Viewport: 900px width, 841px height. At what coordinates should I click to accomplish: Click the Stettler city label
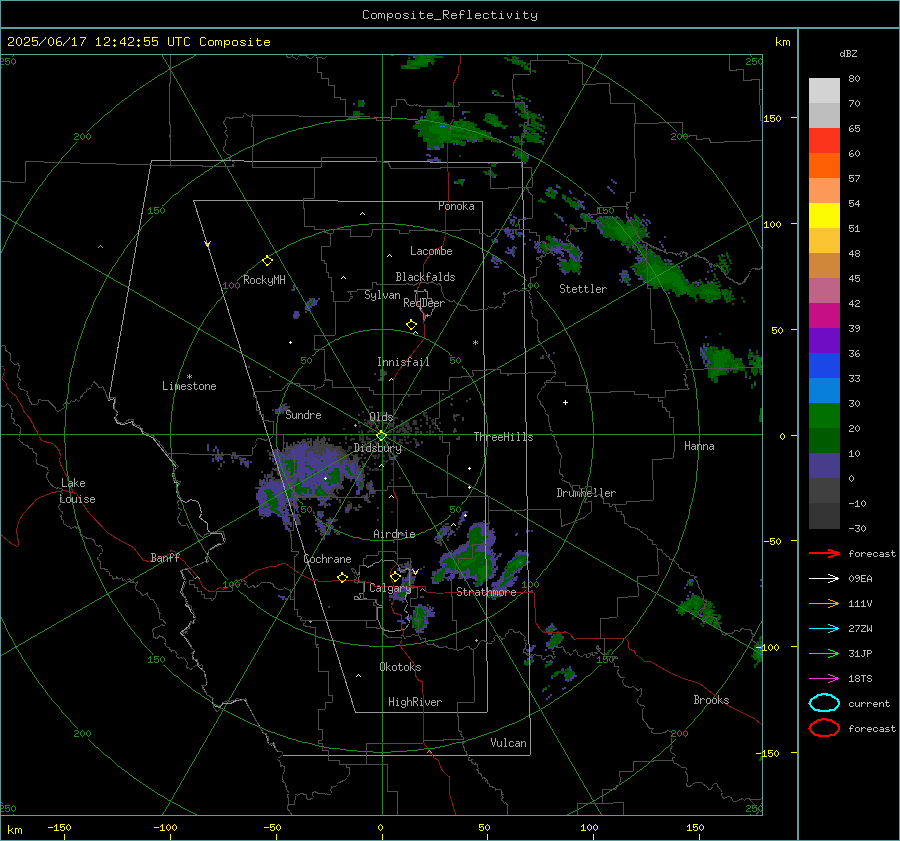click(583, 289)
